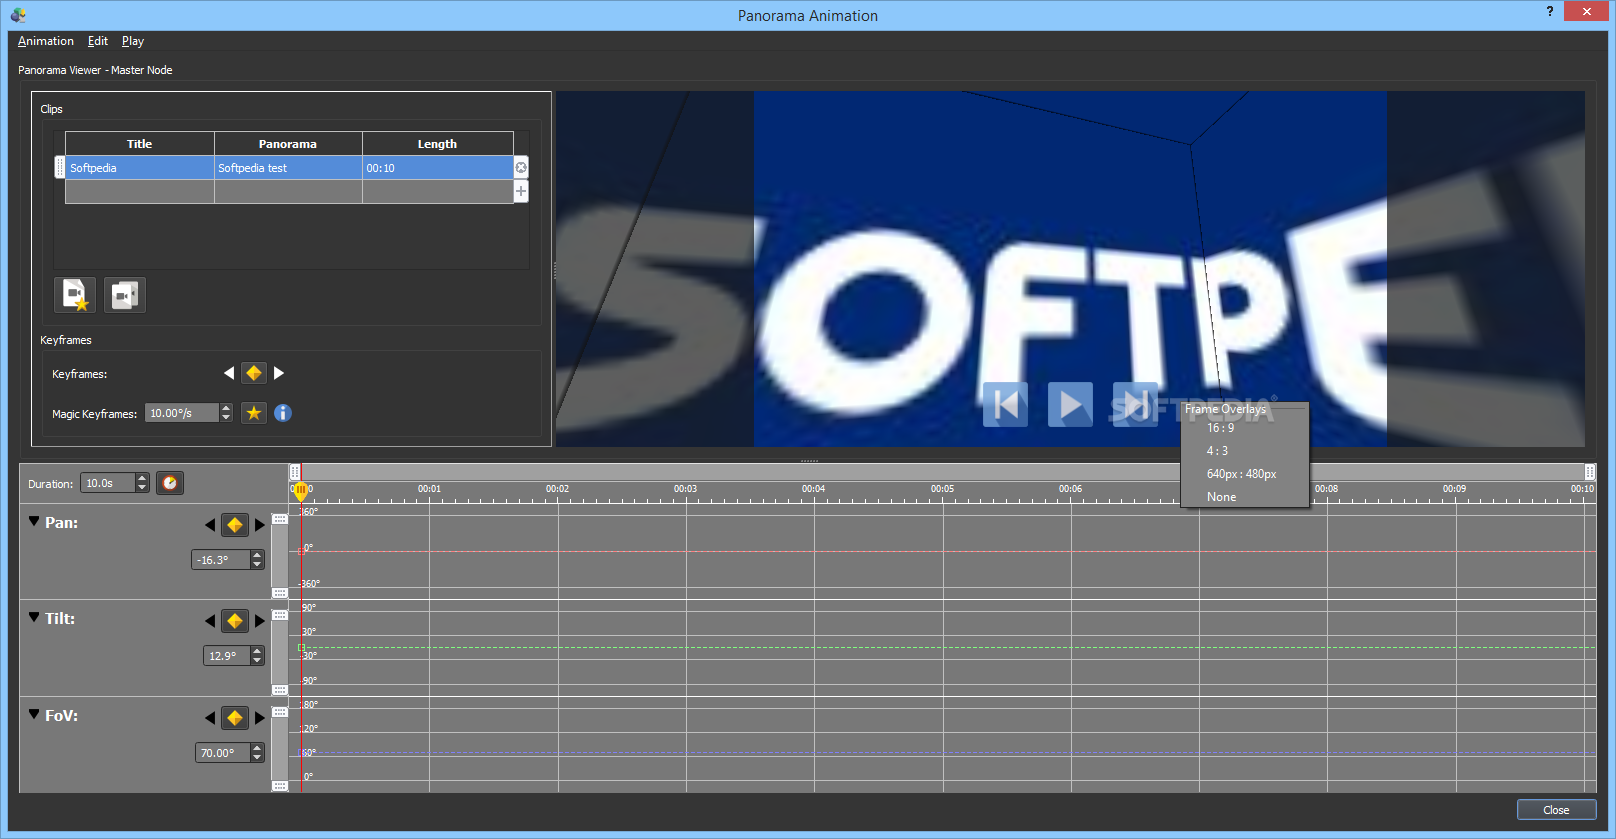Skip to end of animation preview
This screenshot has width=1616, height=839.
(1135, 405)
